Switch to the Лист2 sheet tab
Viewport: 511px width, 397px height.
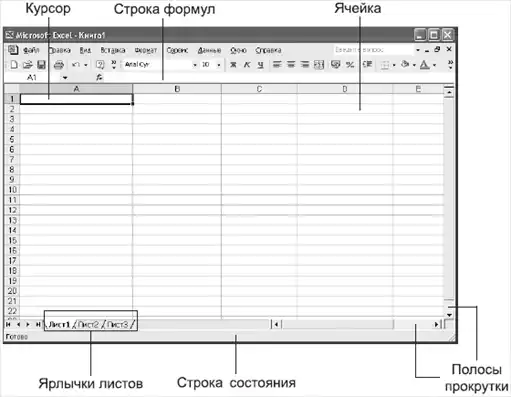(88, 324)
